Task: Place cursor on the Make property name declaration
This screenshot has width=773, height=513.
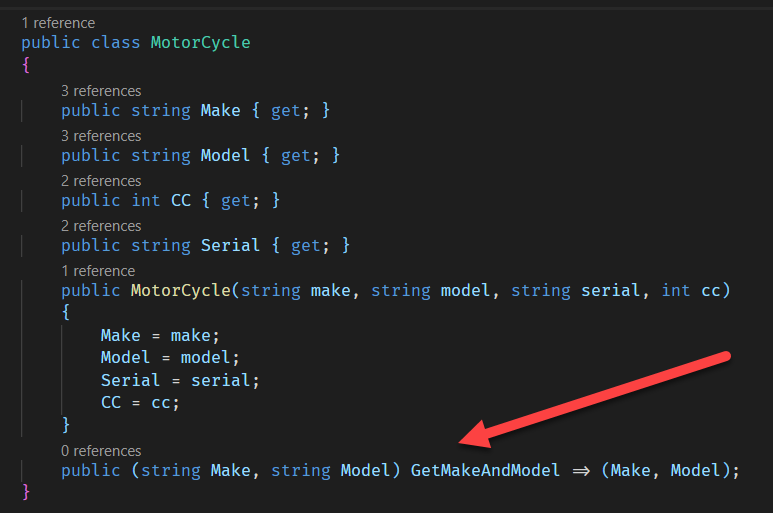Action: (x=220, y=110)
